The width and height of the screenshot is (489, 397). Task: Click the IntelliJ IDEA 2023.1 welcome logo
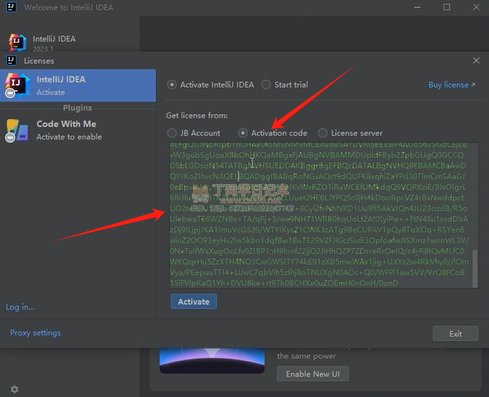(x=17, y=43)
